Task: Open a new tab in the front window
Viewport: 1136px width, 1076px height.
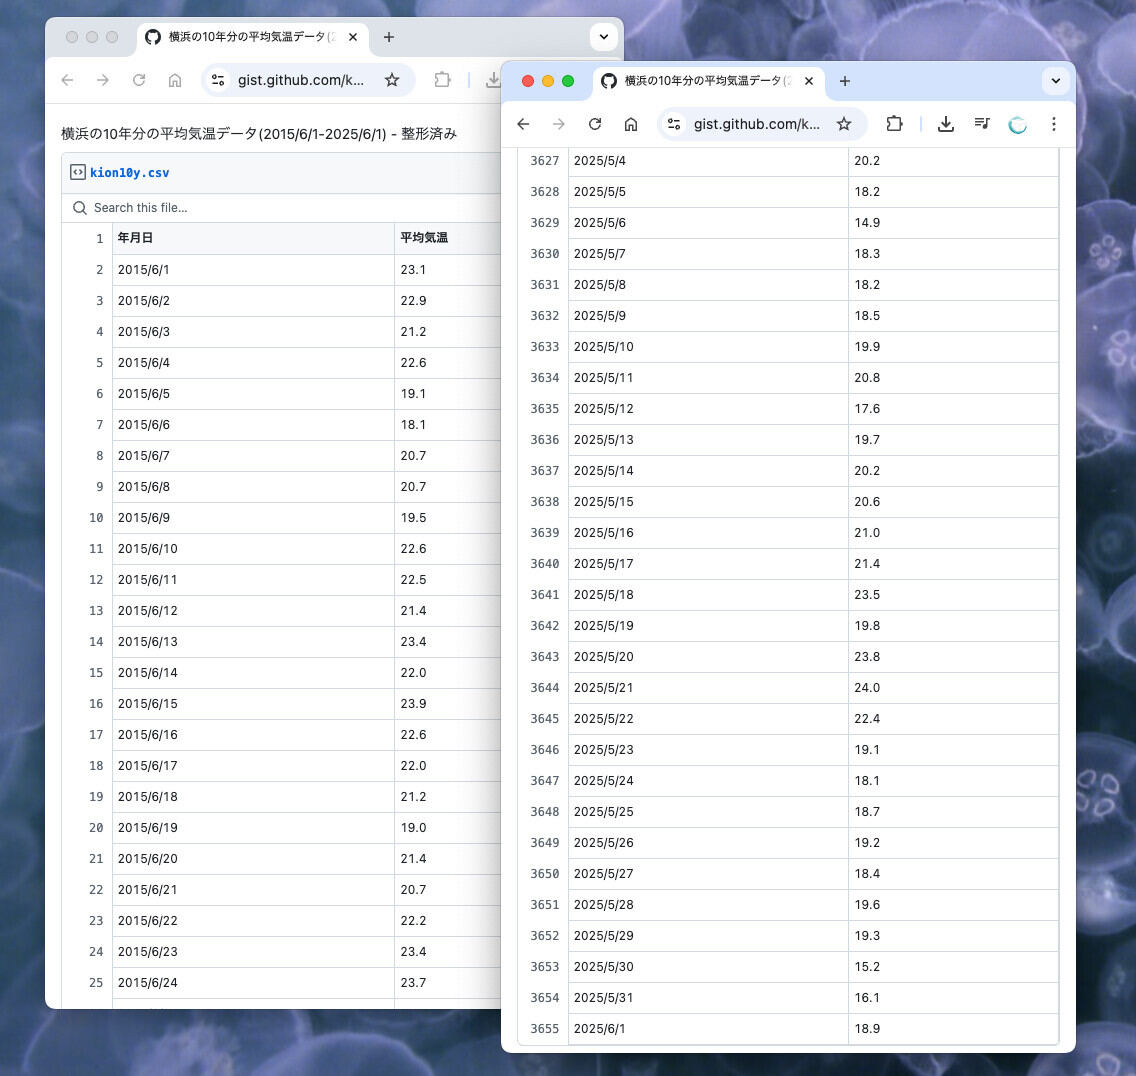Action: tap(845, 81)
